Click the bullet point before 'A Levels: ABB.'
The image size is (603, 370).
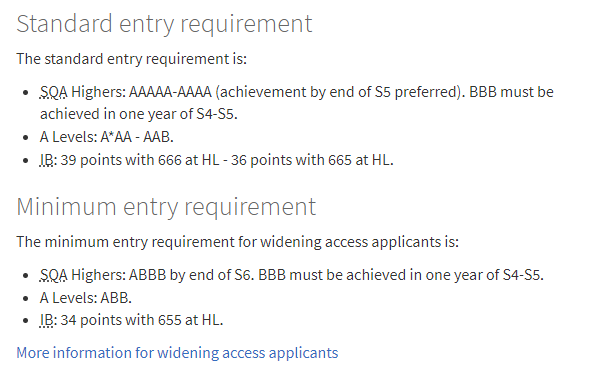pyautogui.click(x=25, y=298)
